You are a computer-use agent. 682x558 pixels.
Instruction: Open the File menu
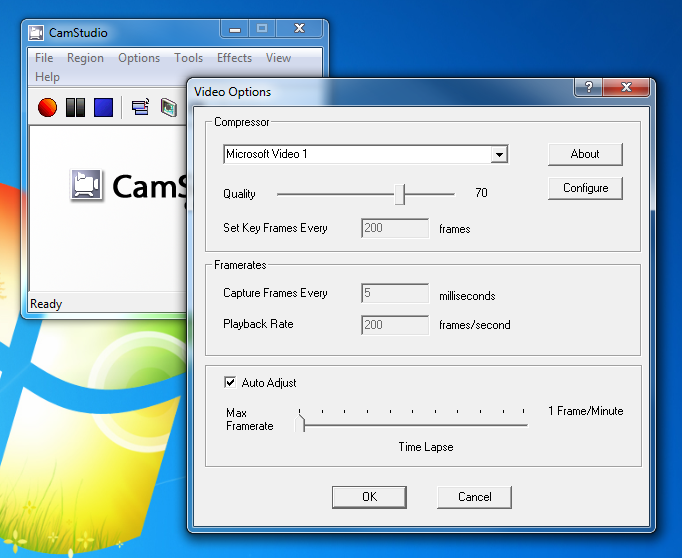44,58
